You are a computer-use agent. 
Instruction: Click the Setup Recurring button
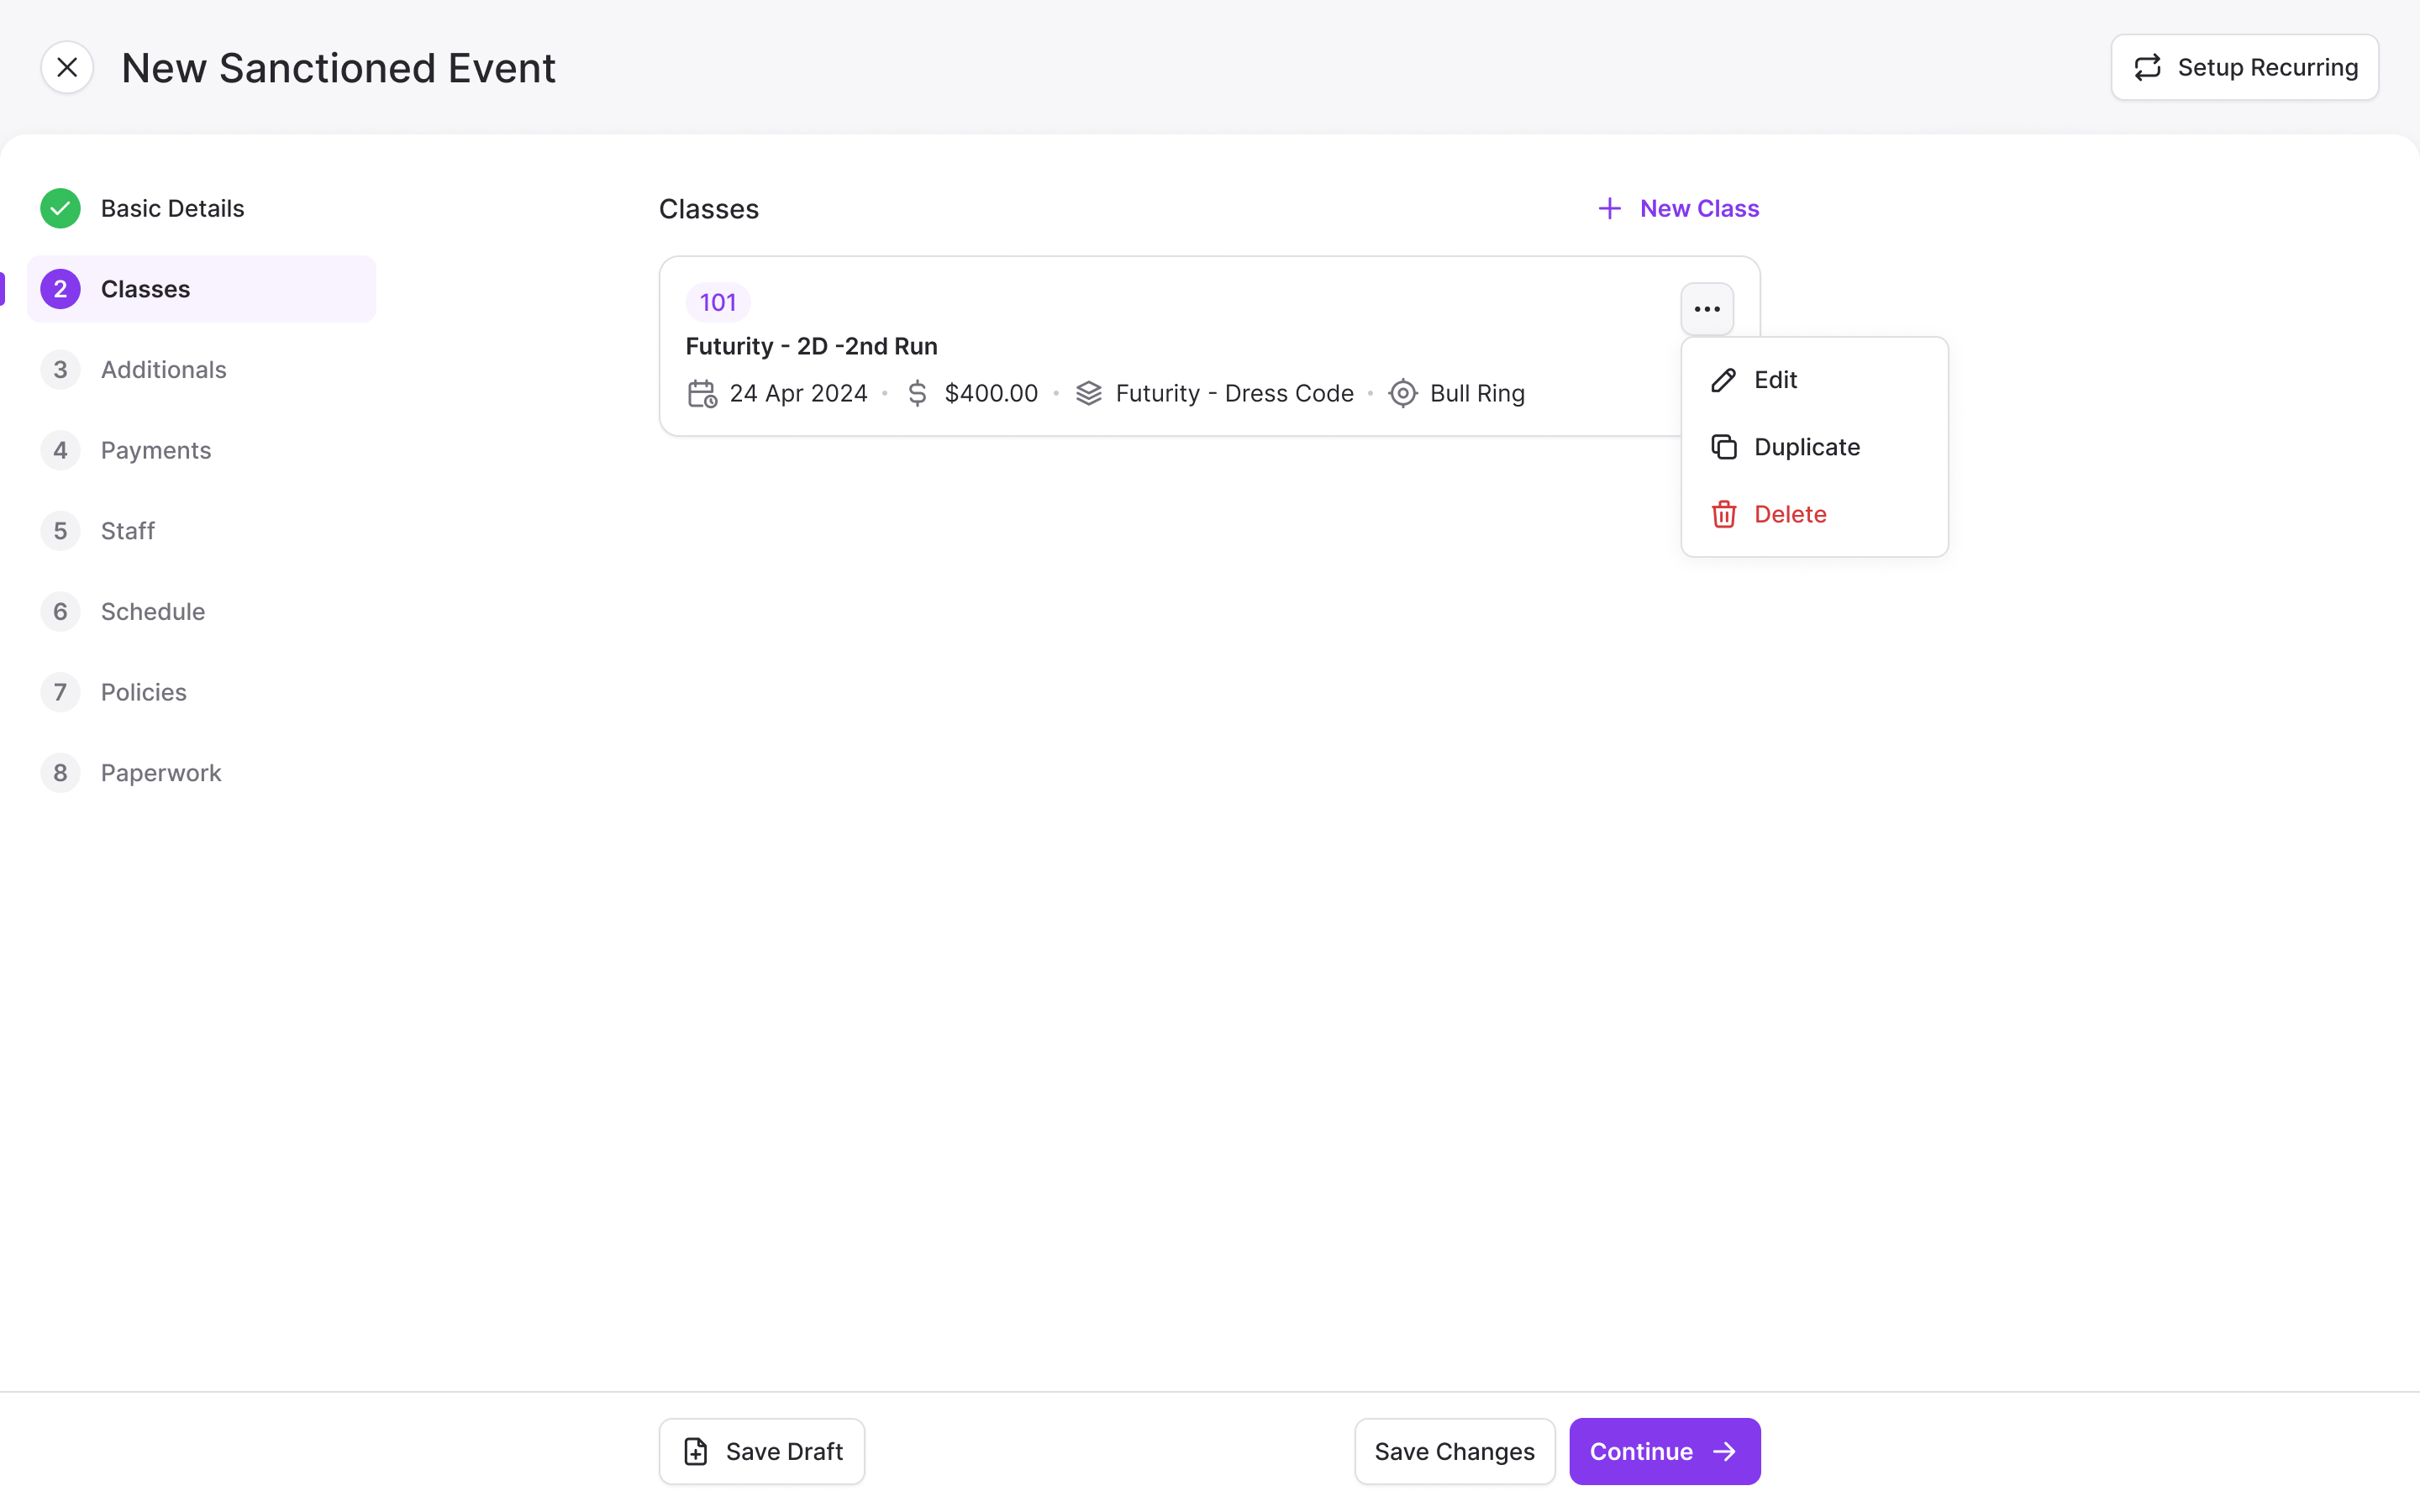pyautogui.click(x=2244, y=67)
